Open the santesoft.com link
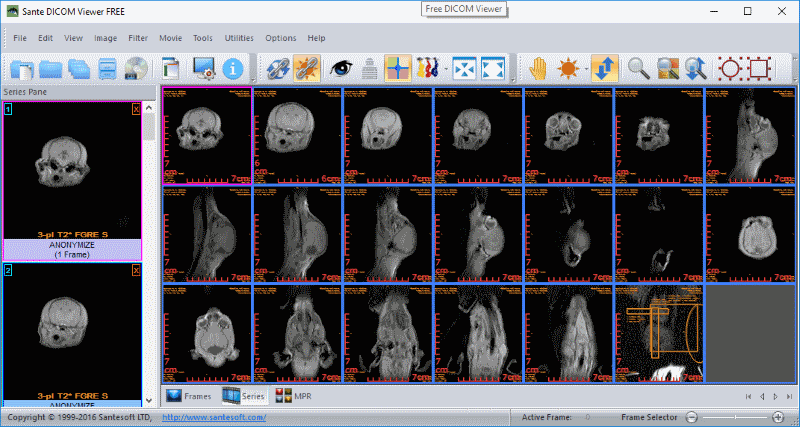The width and height of the screenshot is (800, 427). (214, 417)
